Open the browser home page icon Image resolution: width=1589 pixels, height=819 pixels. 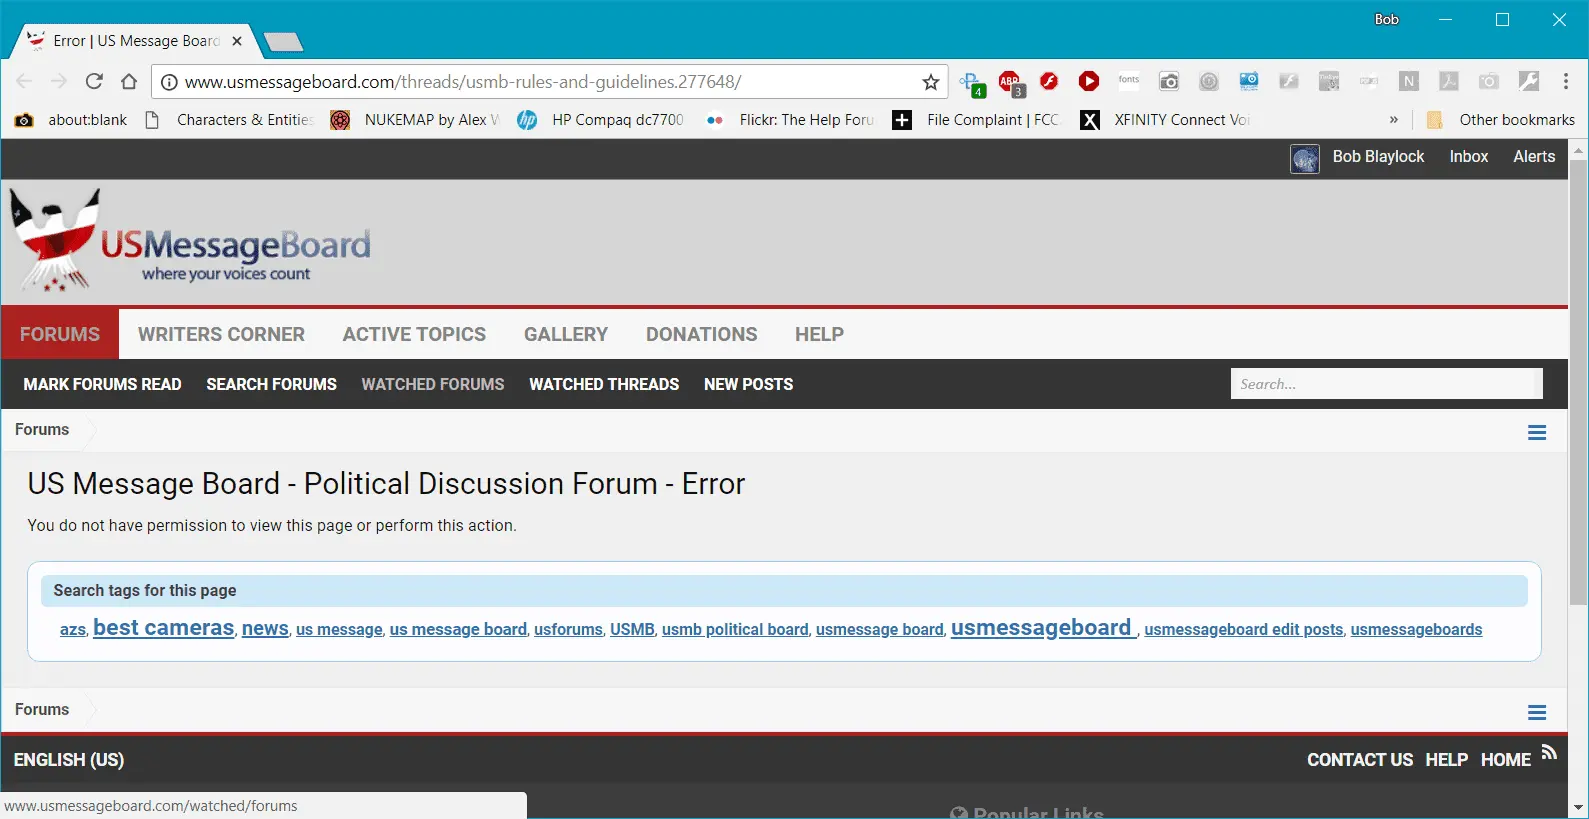click(129, 82)
